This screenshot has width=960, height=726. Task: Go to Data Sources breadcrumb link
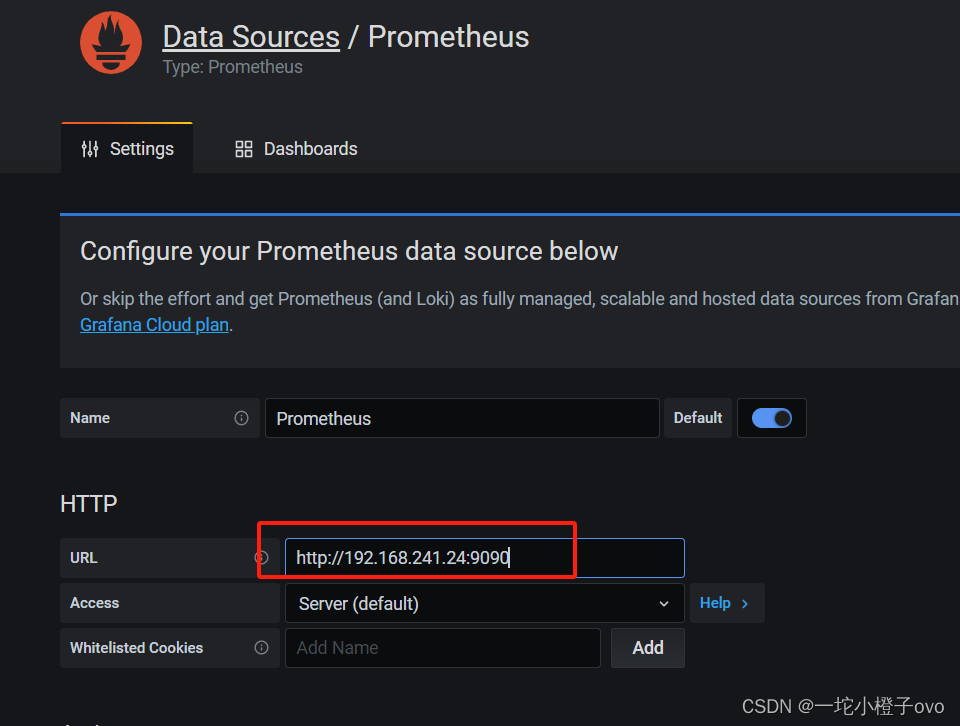click(251, 37)
